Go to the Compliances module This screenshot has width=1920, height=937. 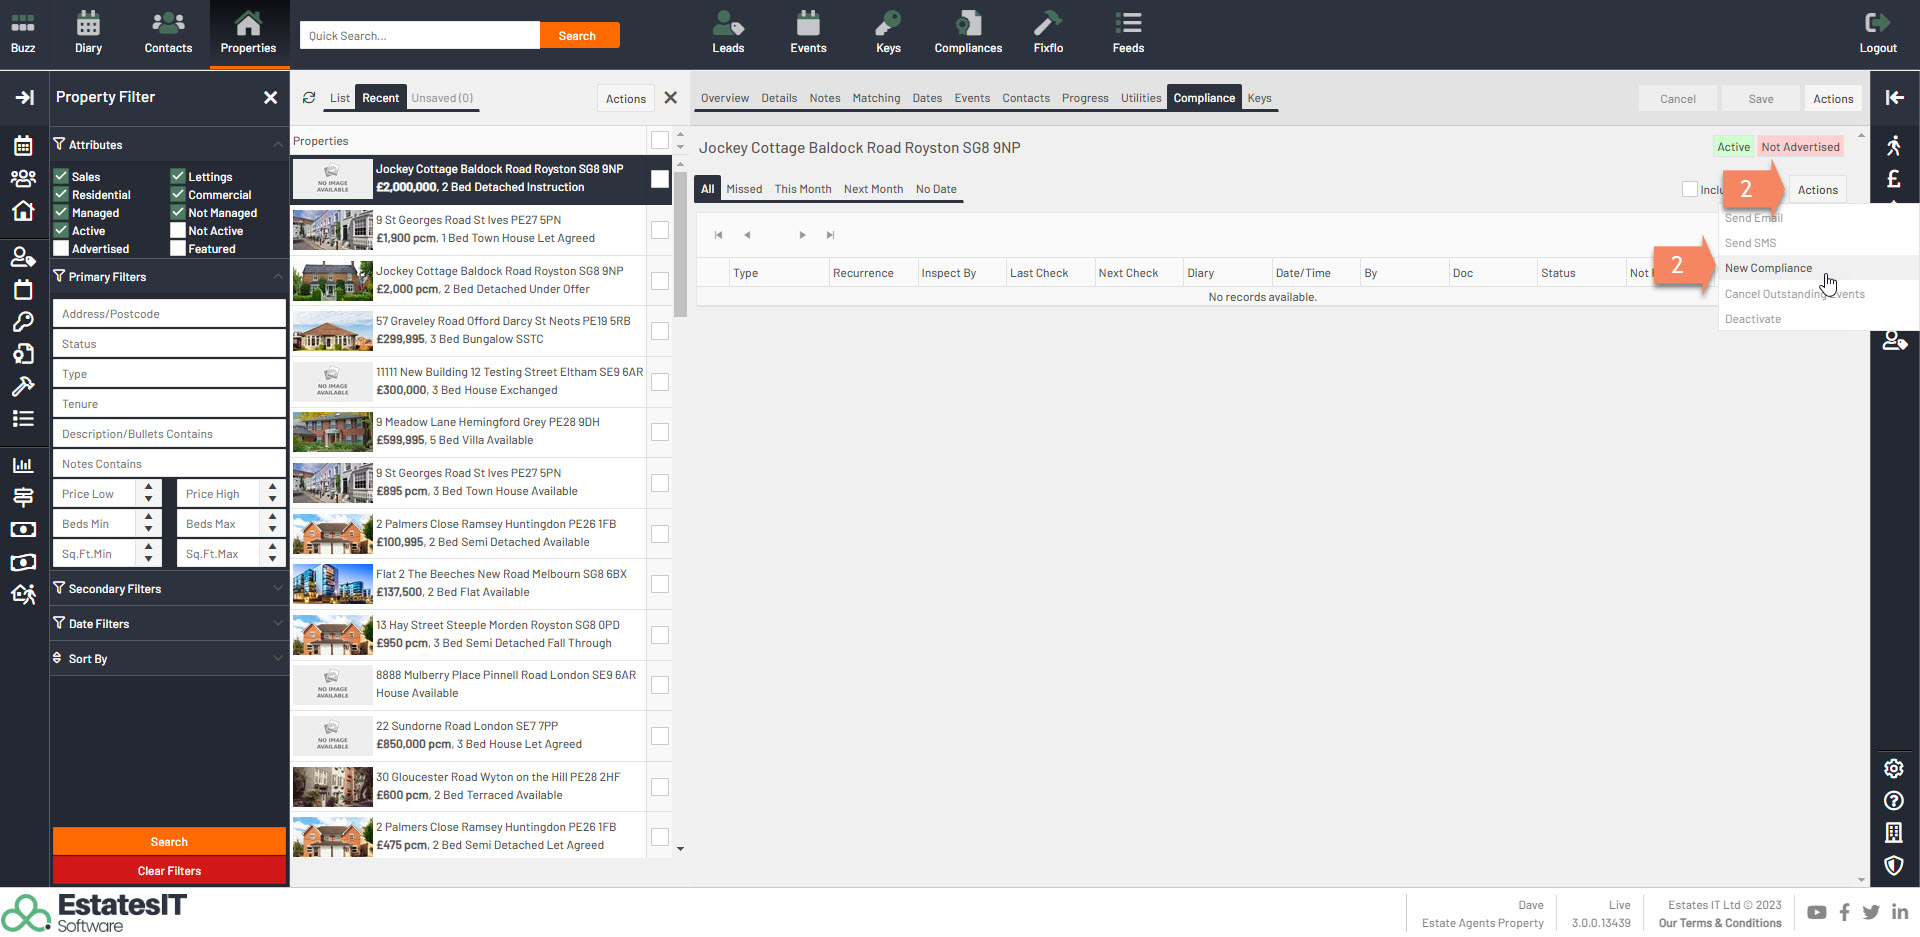tap(967, 33)
